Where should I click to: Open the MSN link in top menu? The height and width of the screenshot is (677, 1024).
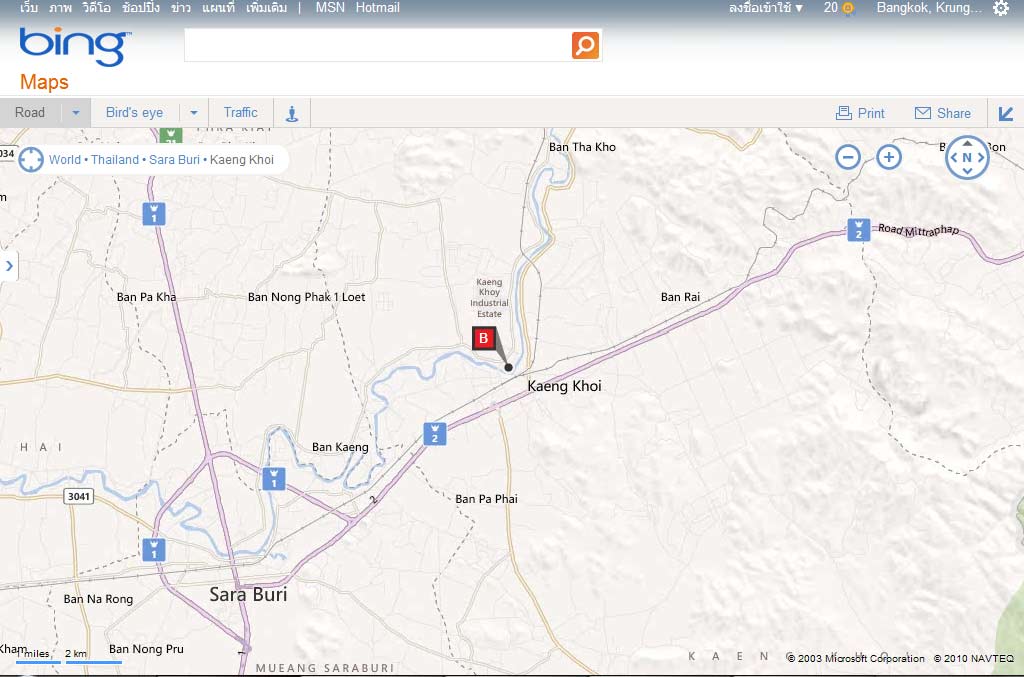coord(330,8)
